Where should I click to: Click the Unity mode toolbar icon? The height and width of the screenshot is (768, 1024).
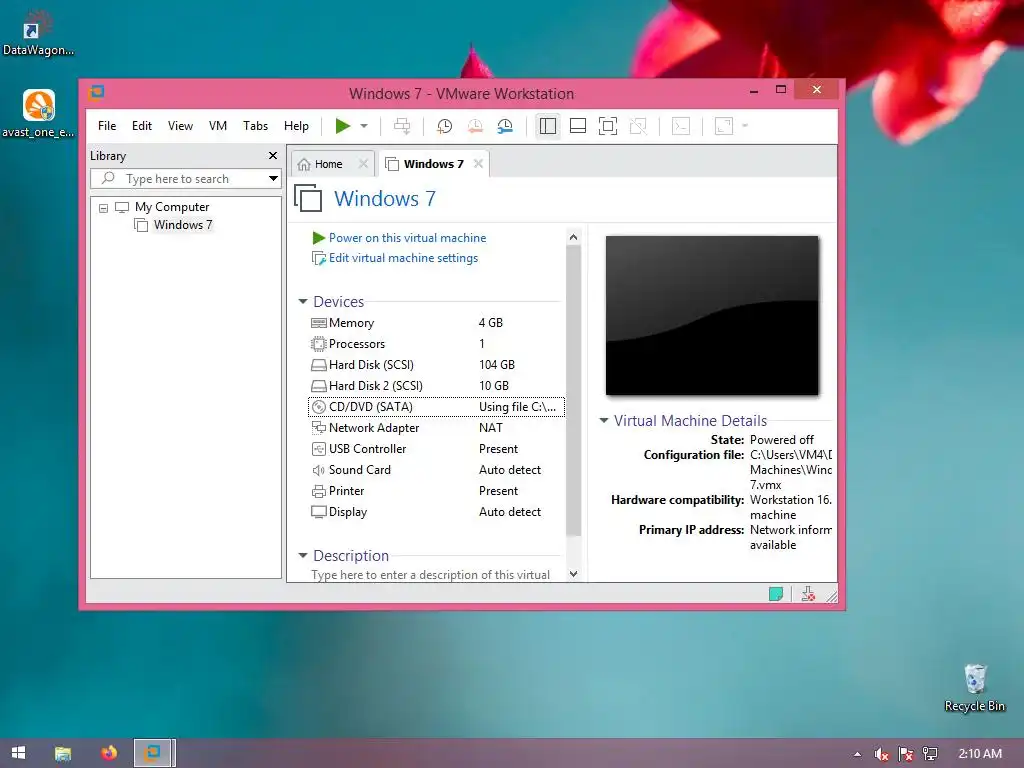638,126
